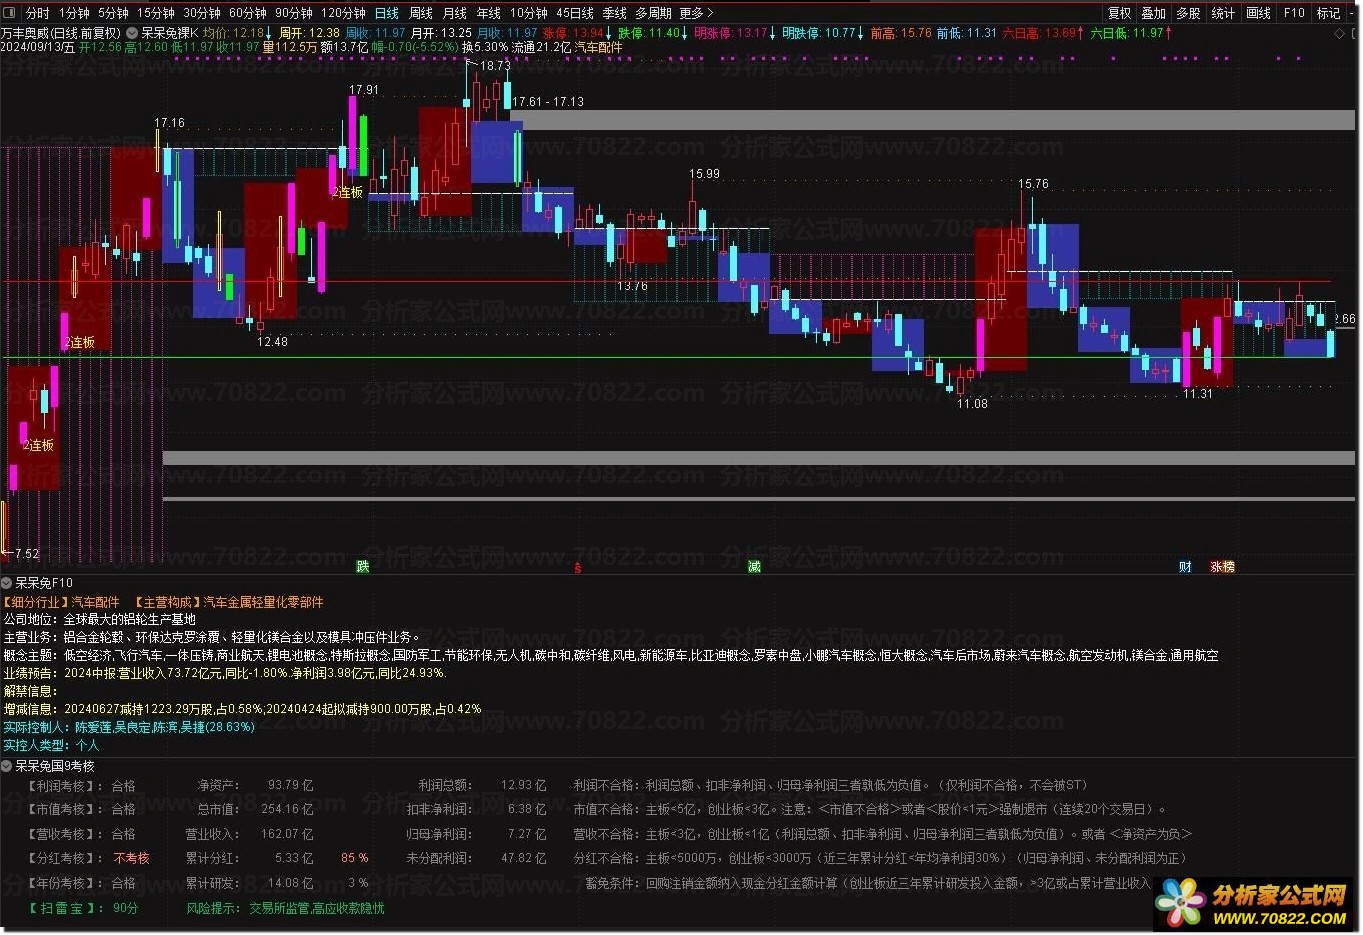Screen dimensions: 1363x935
Task: Click the 【年份考核】 row label
Action: (x=64, y=883)
